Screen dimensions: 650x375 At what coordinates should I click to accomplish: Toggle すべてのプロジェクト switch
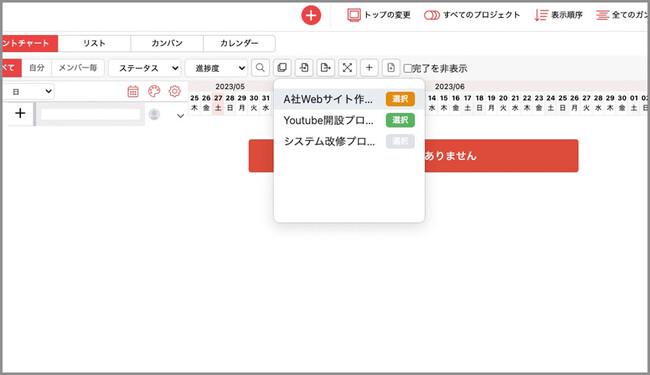coord(432,15)
